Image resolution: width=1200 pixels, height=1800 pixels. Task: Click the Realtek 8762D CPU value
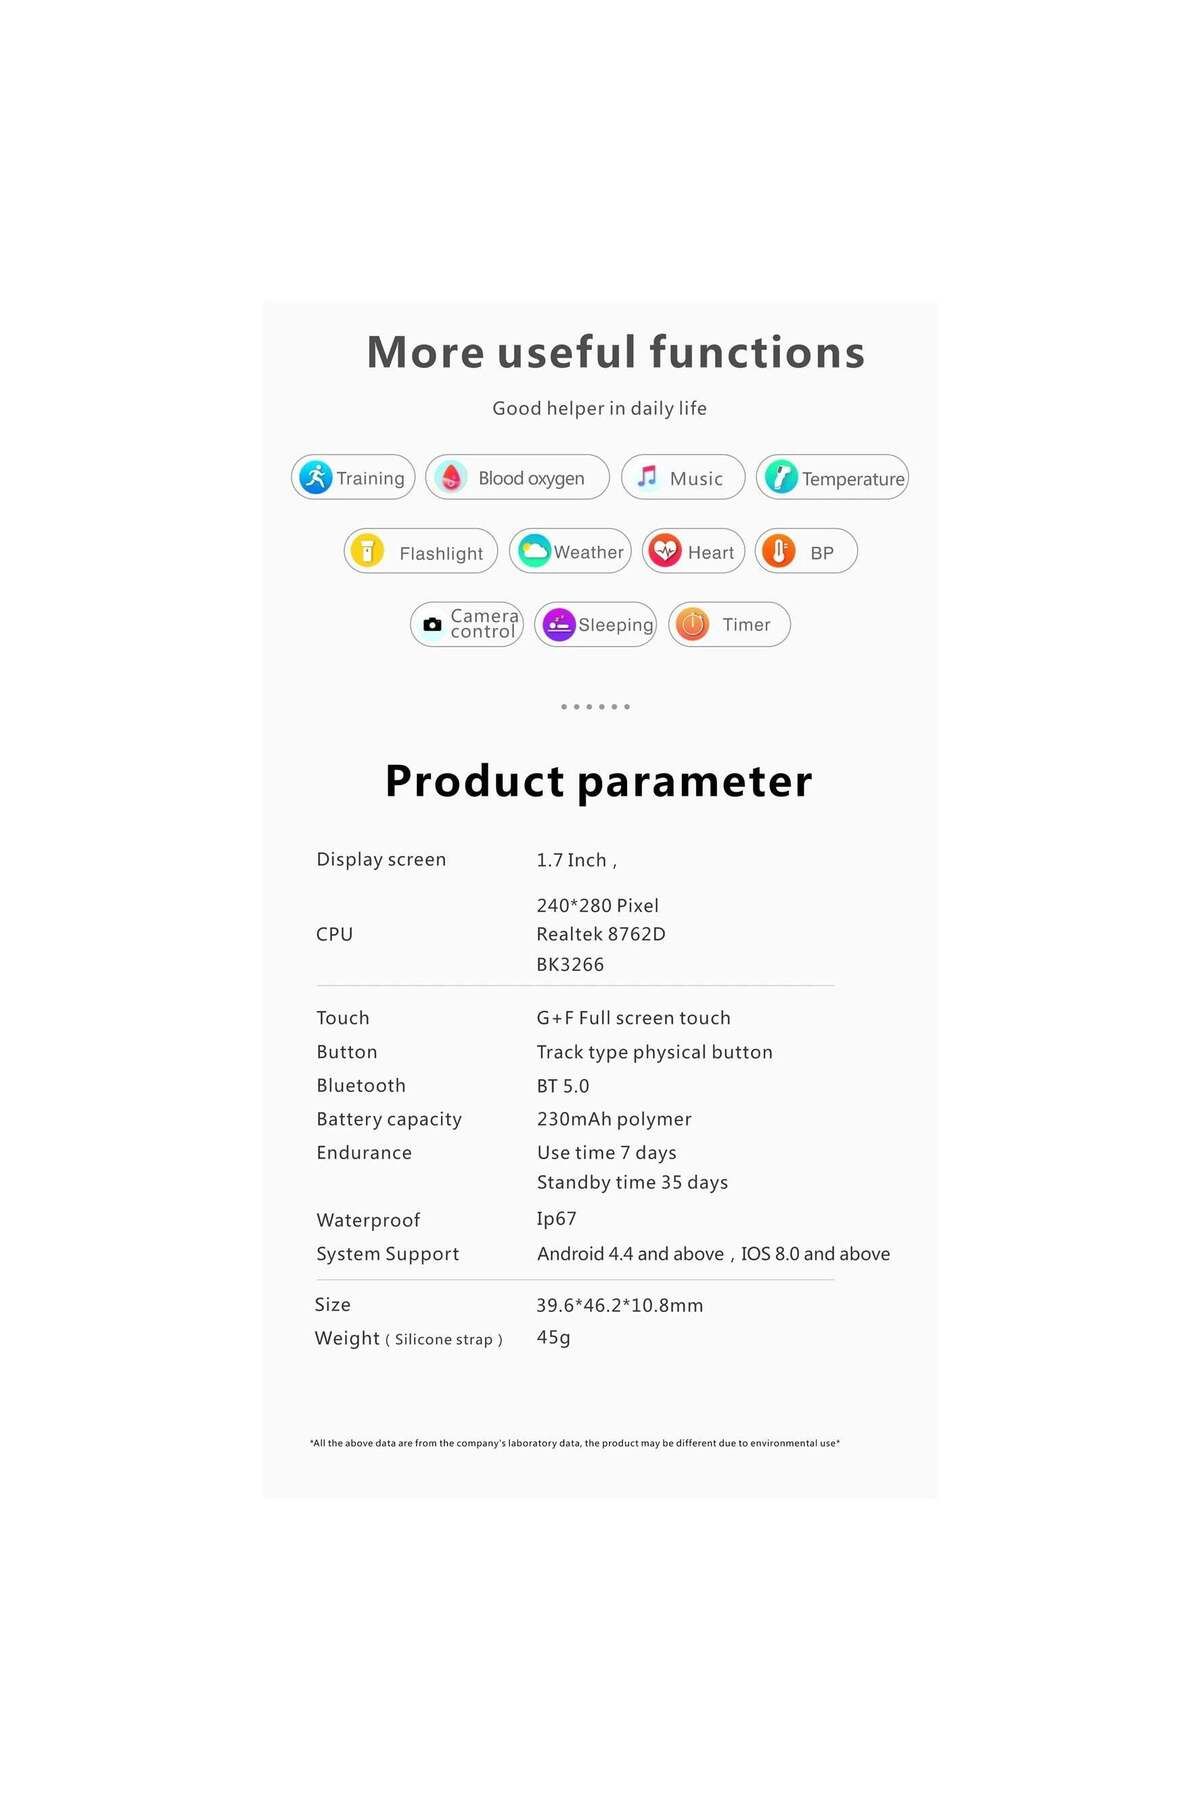pyautogui.click(x=601, y=934)
